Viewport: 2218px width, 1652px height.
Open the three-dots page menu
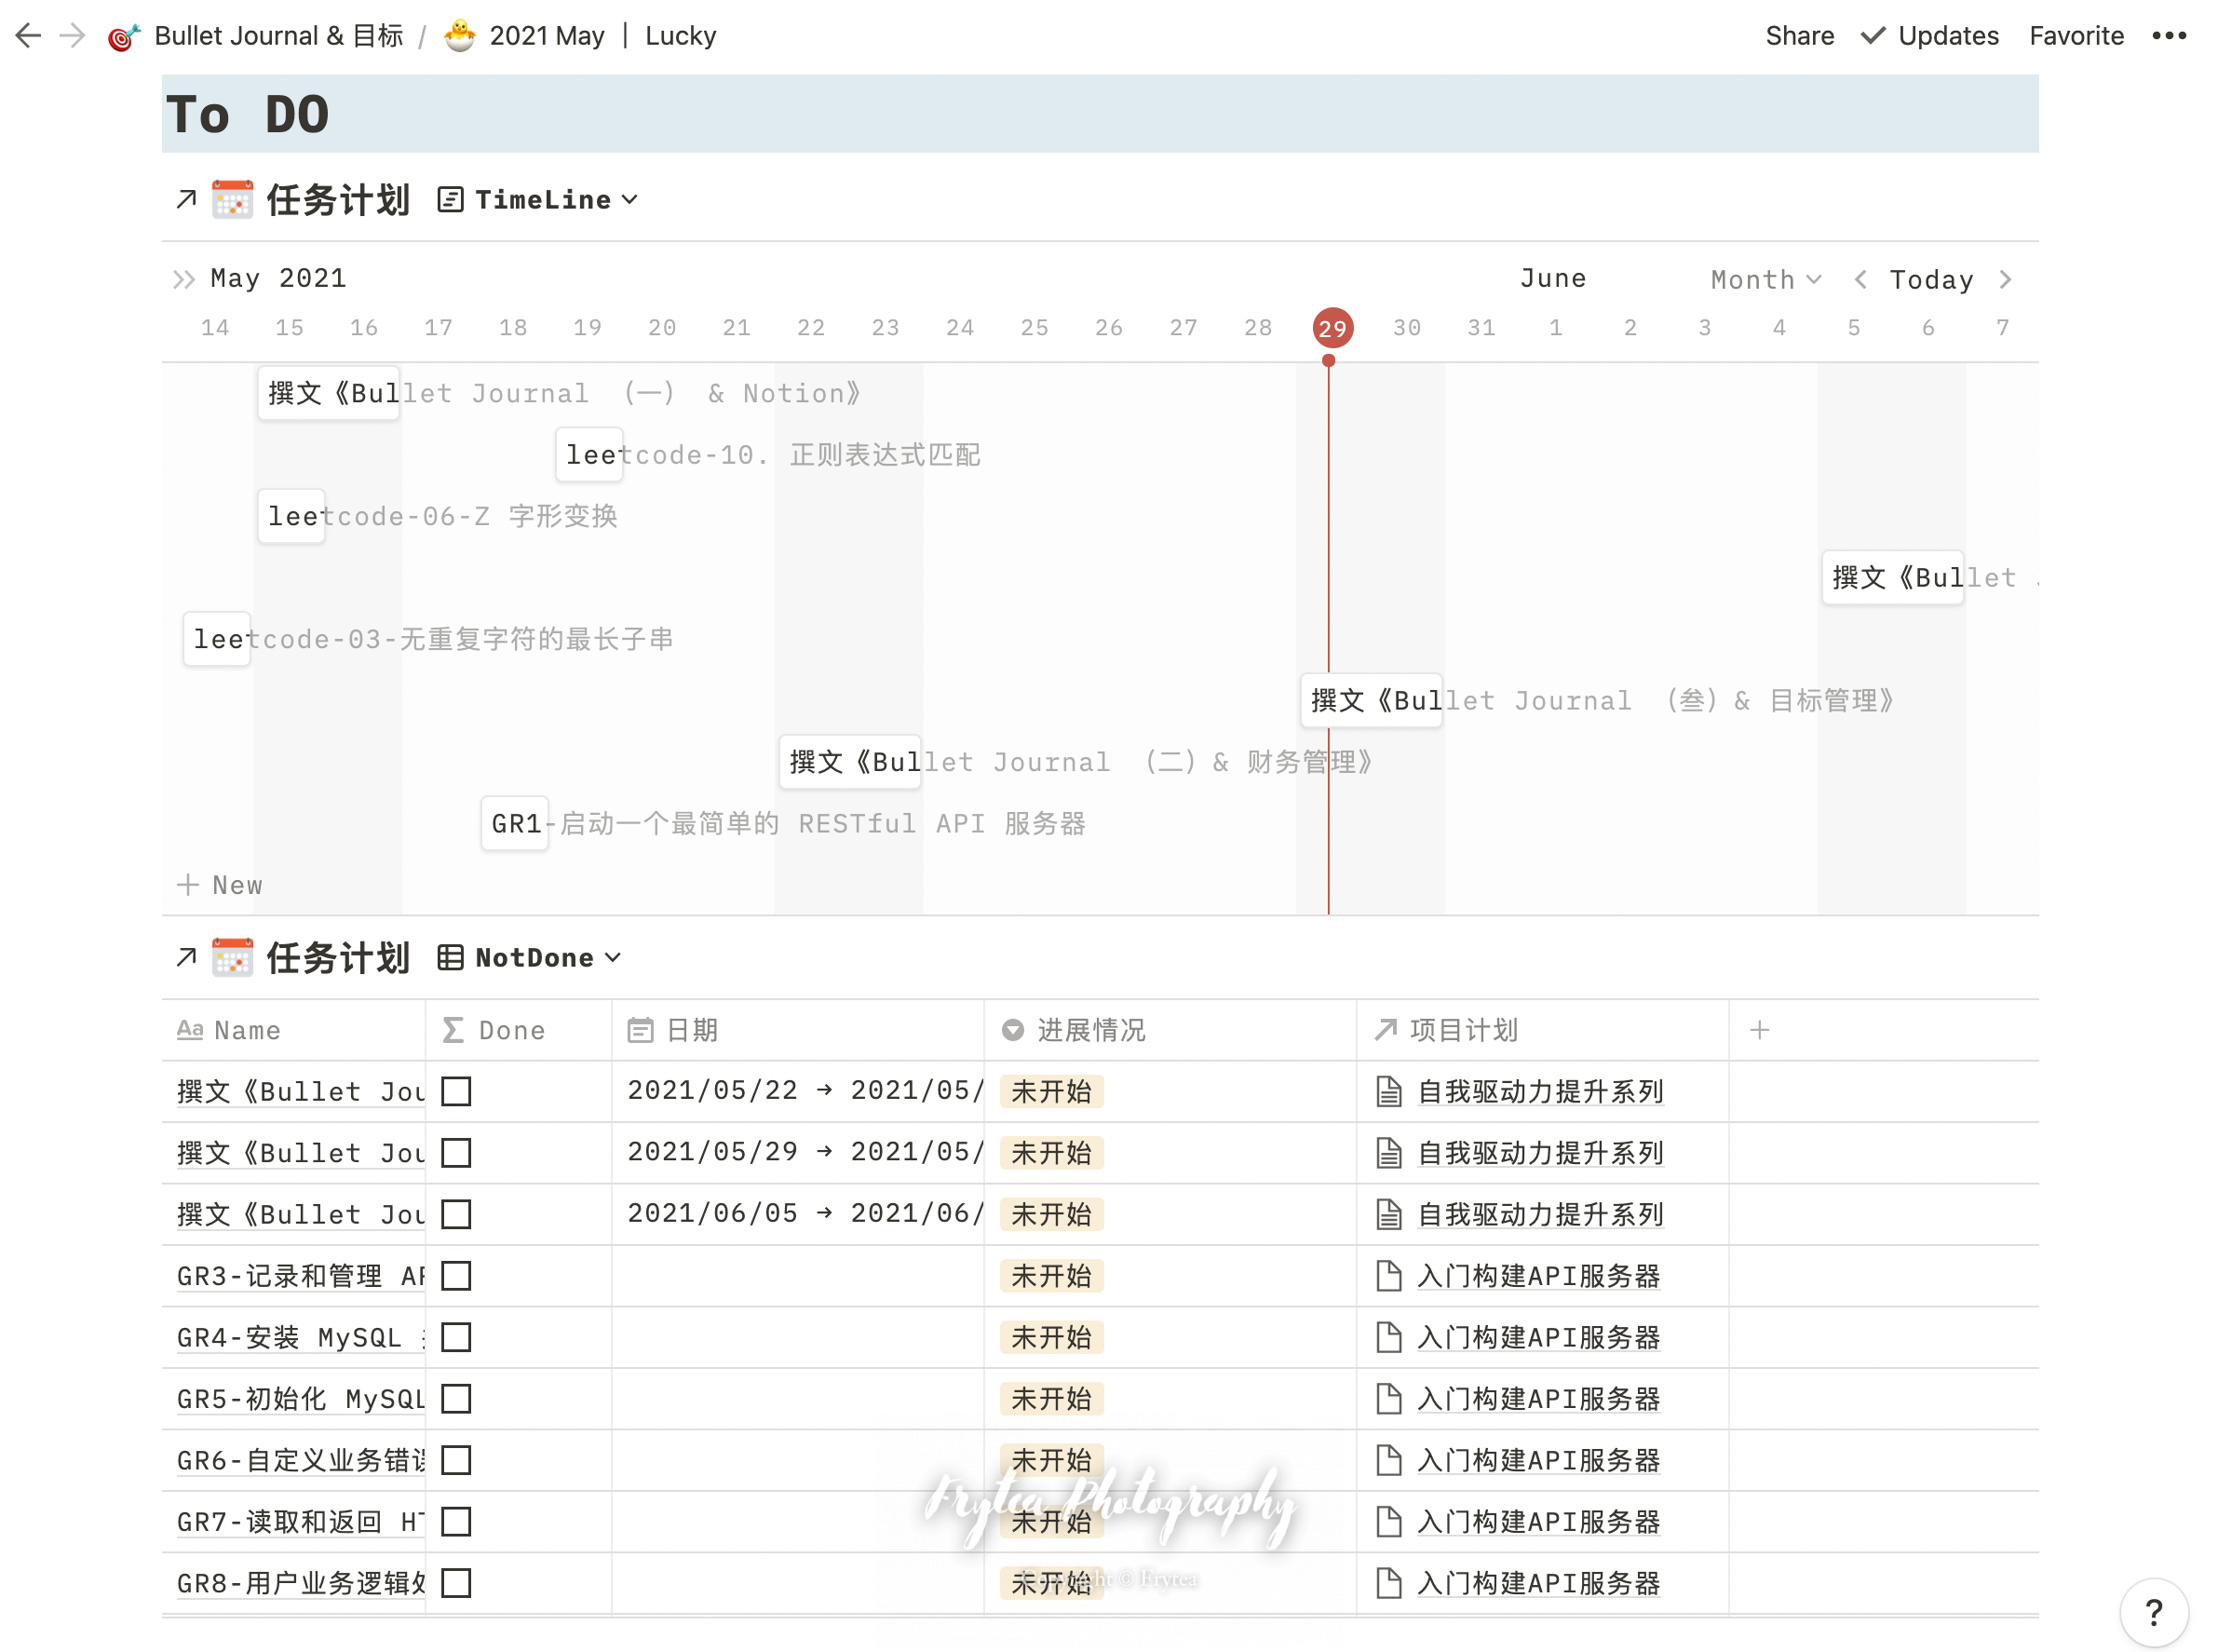click(x=2168, y=36)
